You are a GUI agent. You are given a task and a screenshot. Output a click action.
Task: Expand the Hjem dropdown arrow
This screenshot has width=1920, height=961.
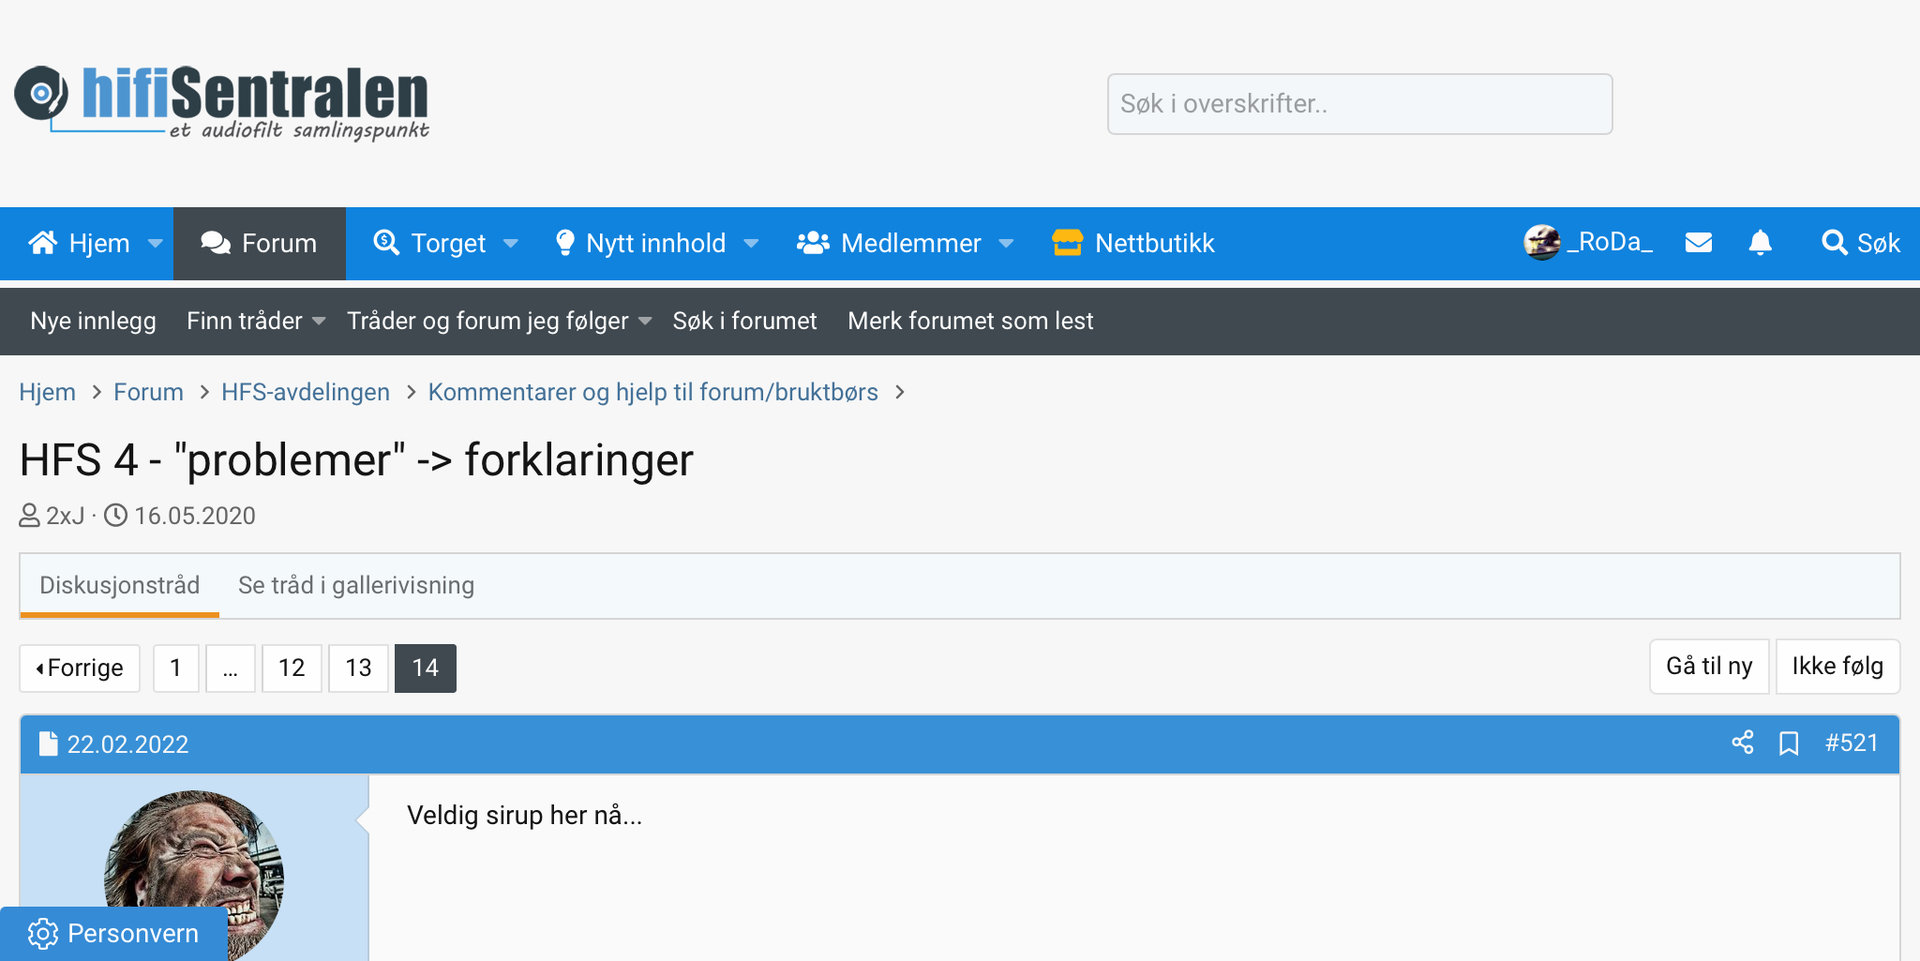155,244
